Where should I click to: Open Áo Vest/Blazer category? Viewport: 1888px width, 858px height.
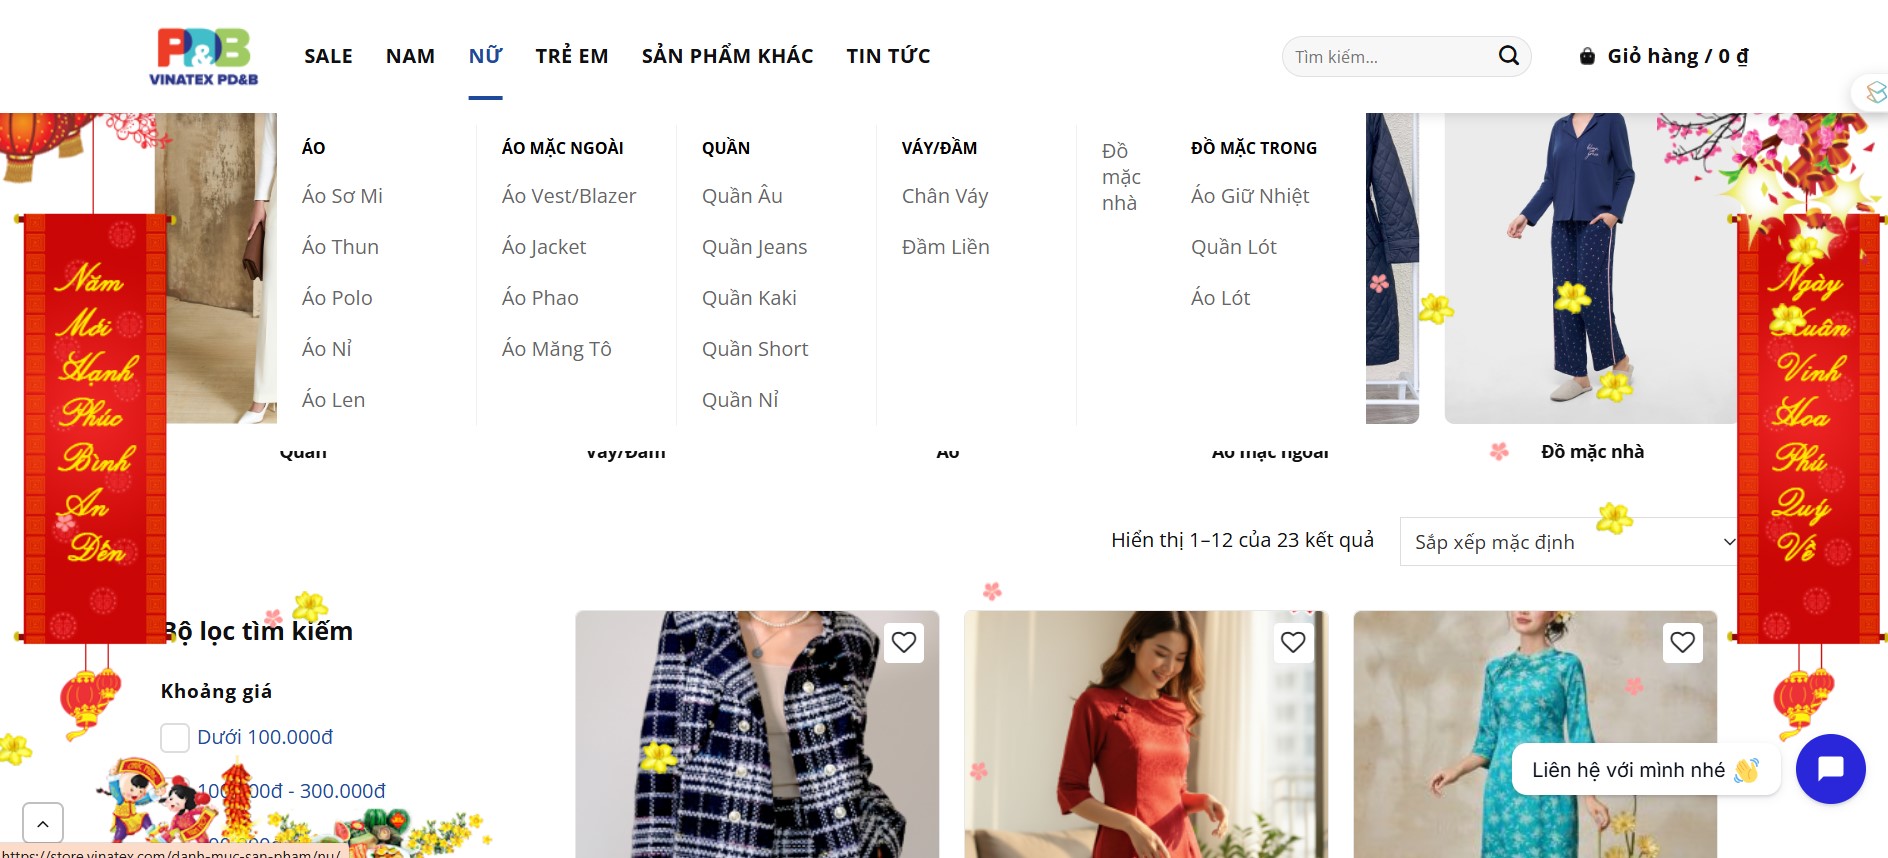[x=569, y=196]
